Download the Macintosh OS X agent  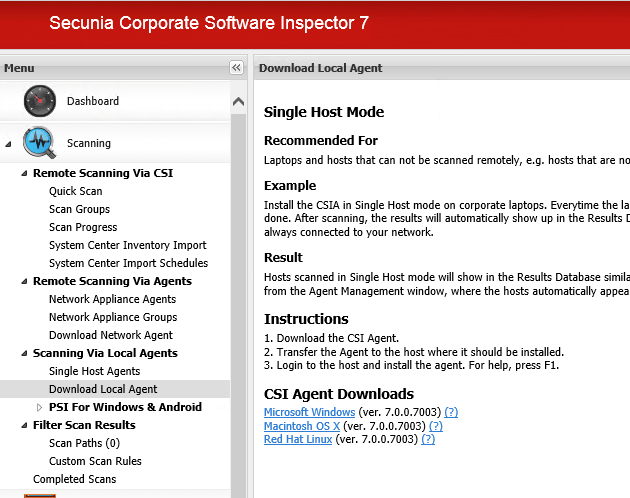[x=301, y=425]
